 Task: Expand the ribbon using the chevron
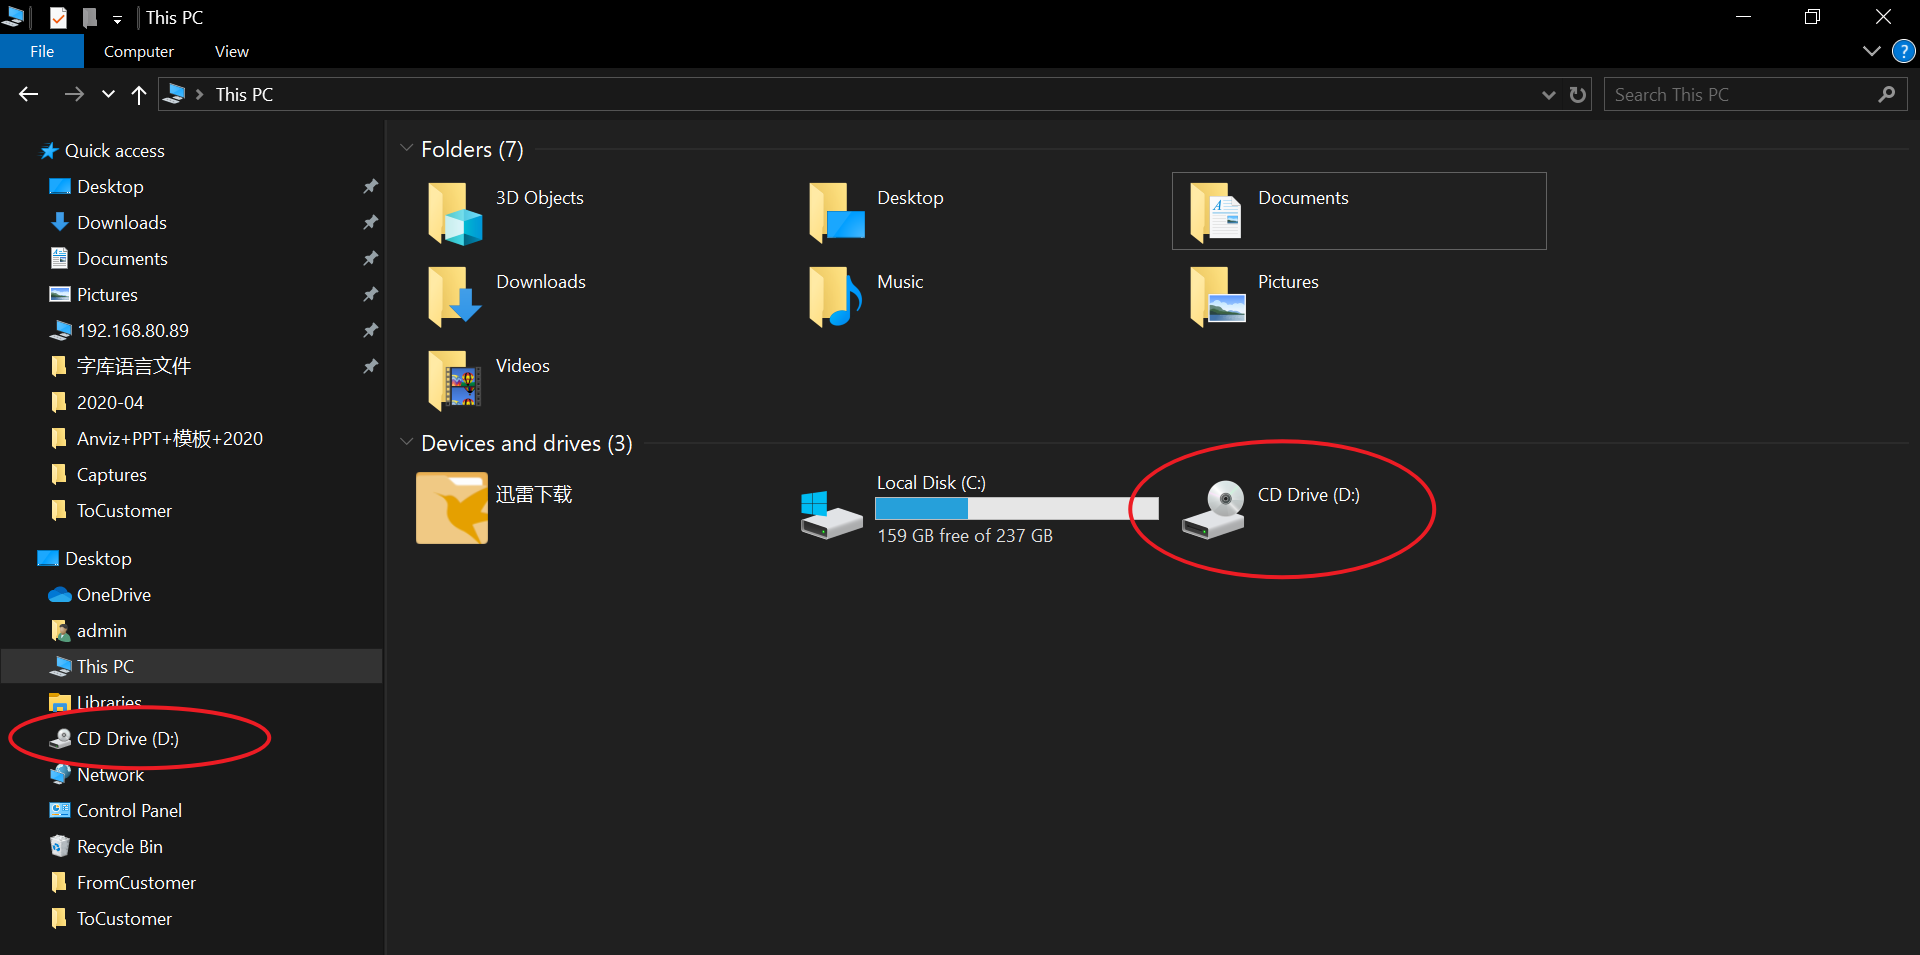(1872, 51)
